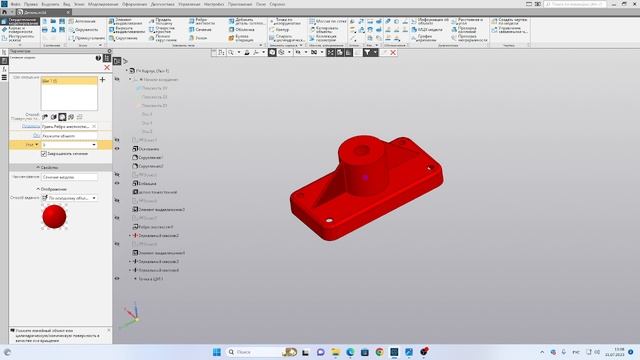Cancel operation with red X in Параметры panel
Viewport: 640px width, 360px height.
coord(107,67)
